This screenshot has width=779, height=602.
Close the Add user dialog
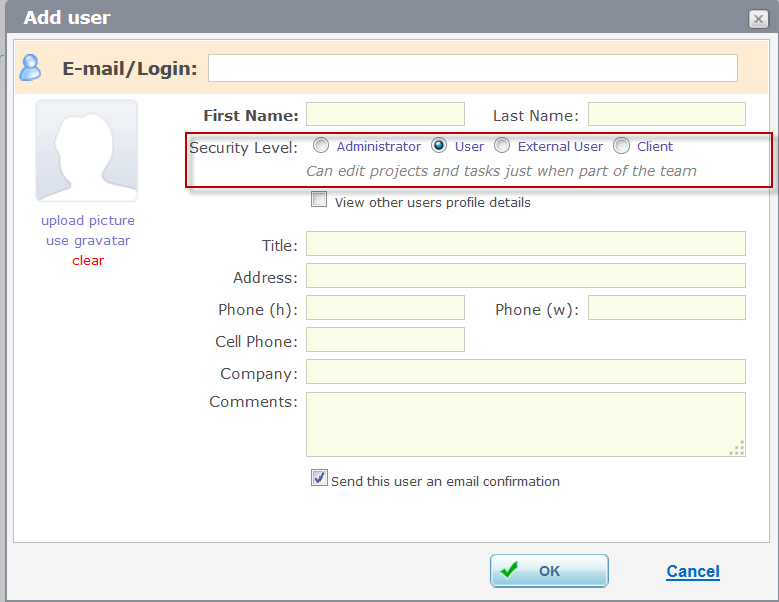tap(758, 19)
